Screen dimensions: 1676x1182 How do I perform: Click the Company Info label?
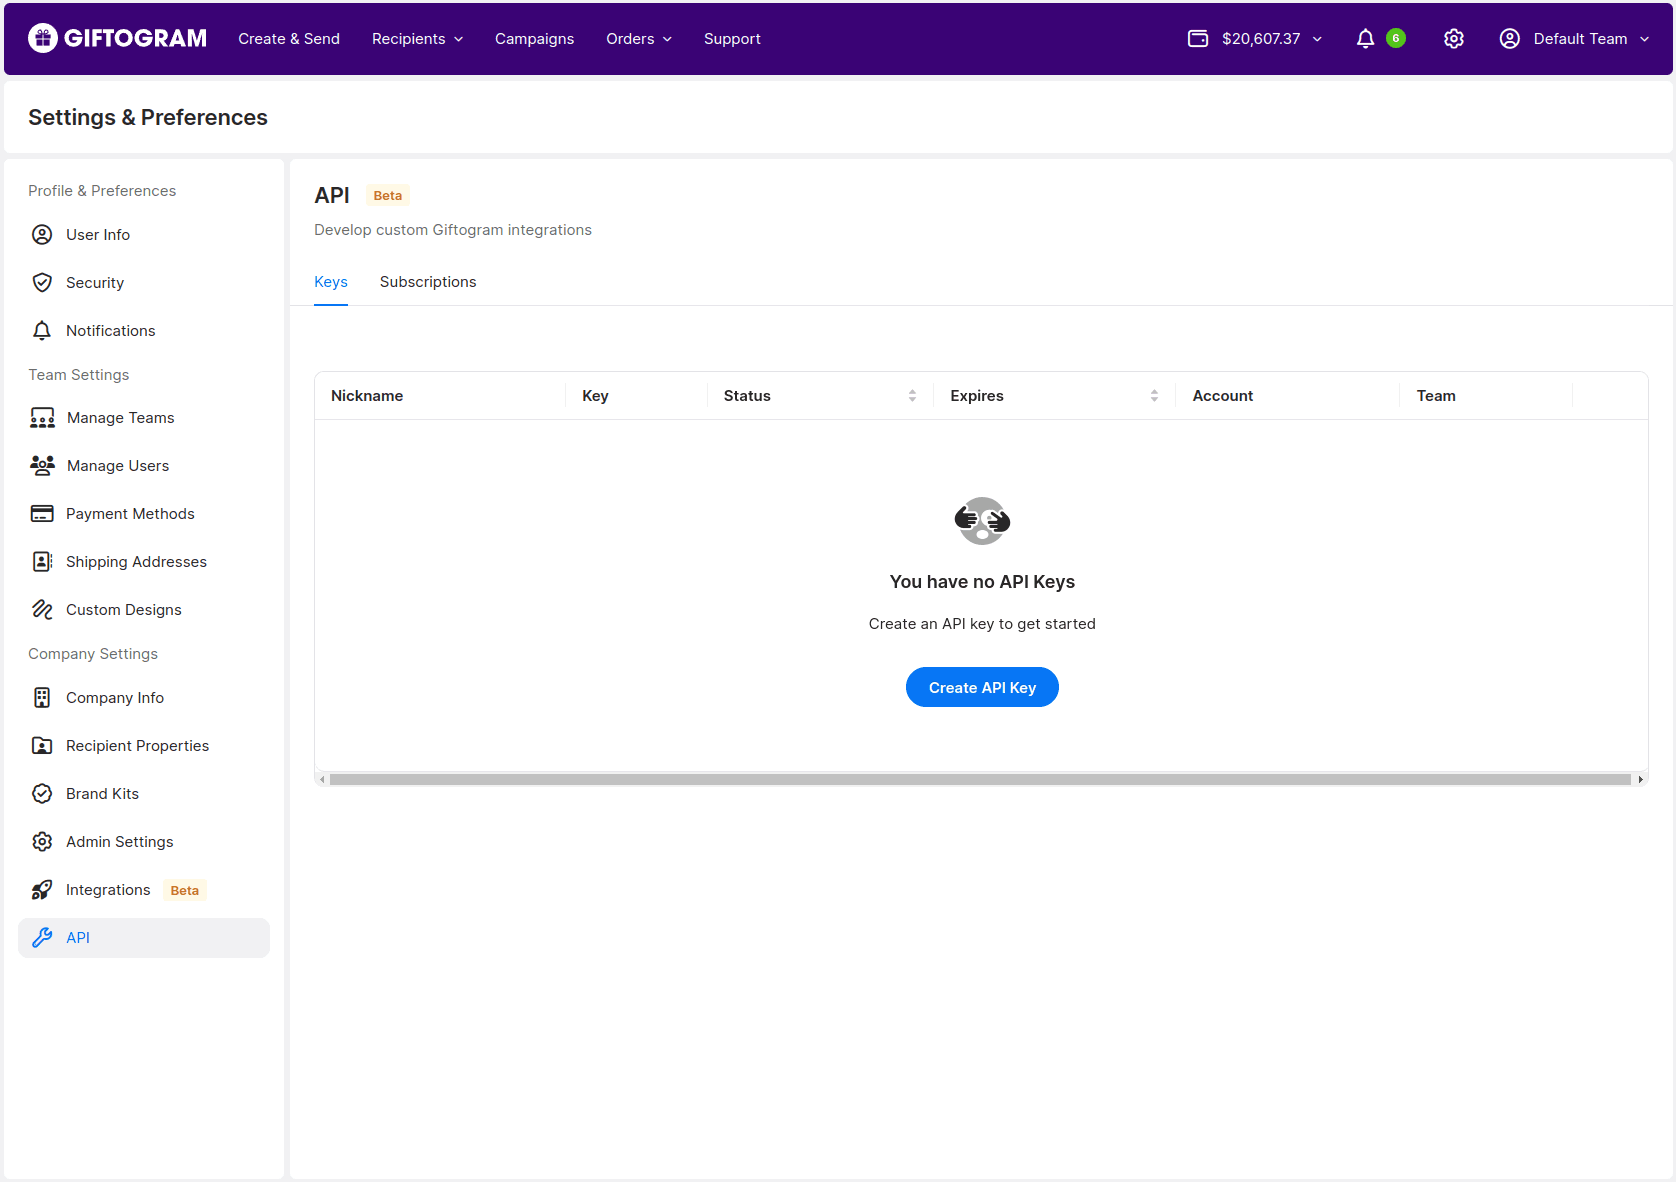(x=115, y=698)
